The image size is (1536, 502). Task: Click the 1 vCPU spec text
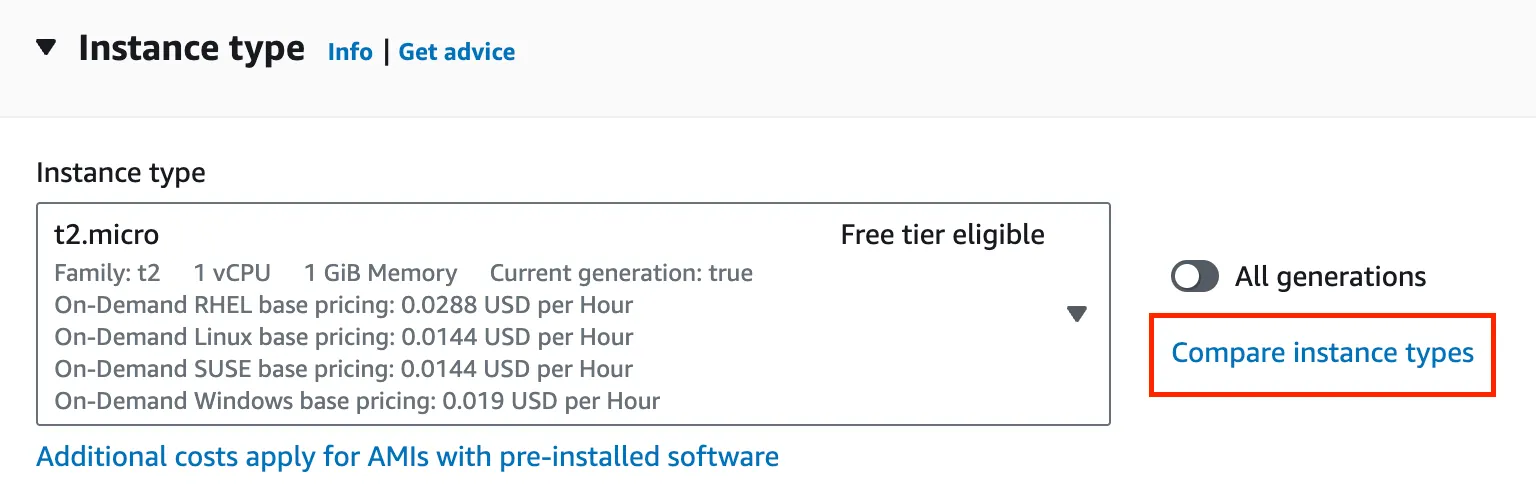point(232,273)
